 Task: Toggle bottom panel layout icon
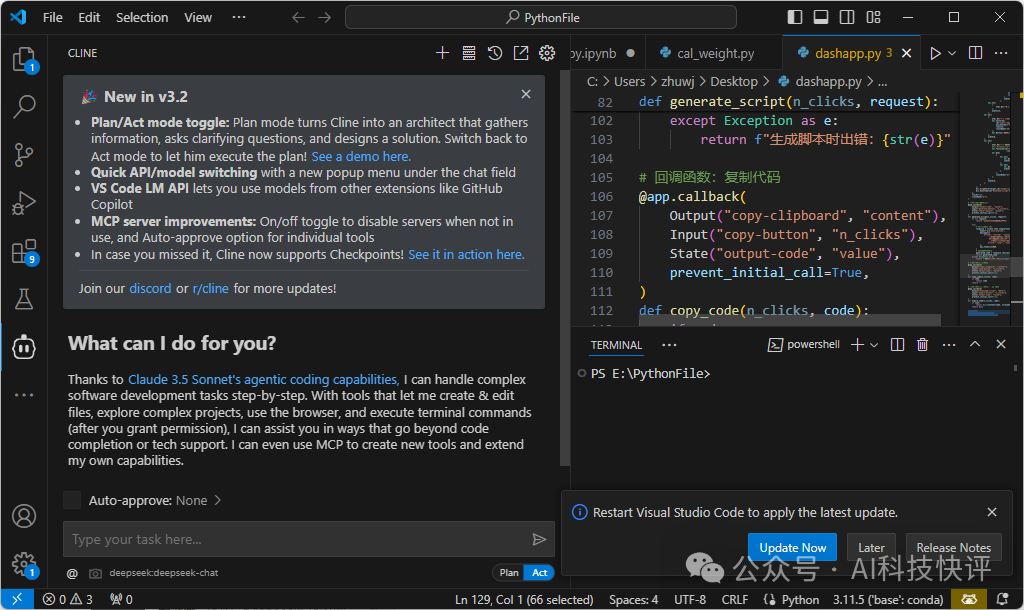[821, 17]
